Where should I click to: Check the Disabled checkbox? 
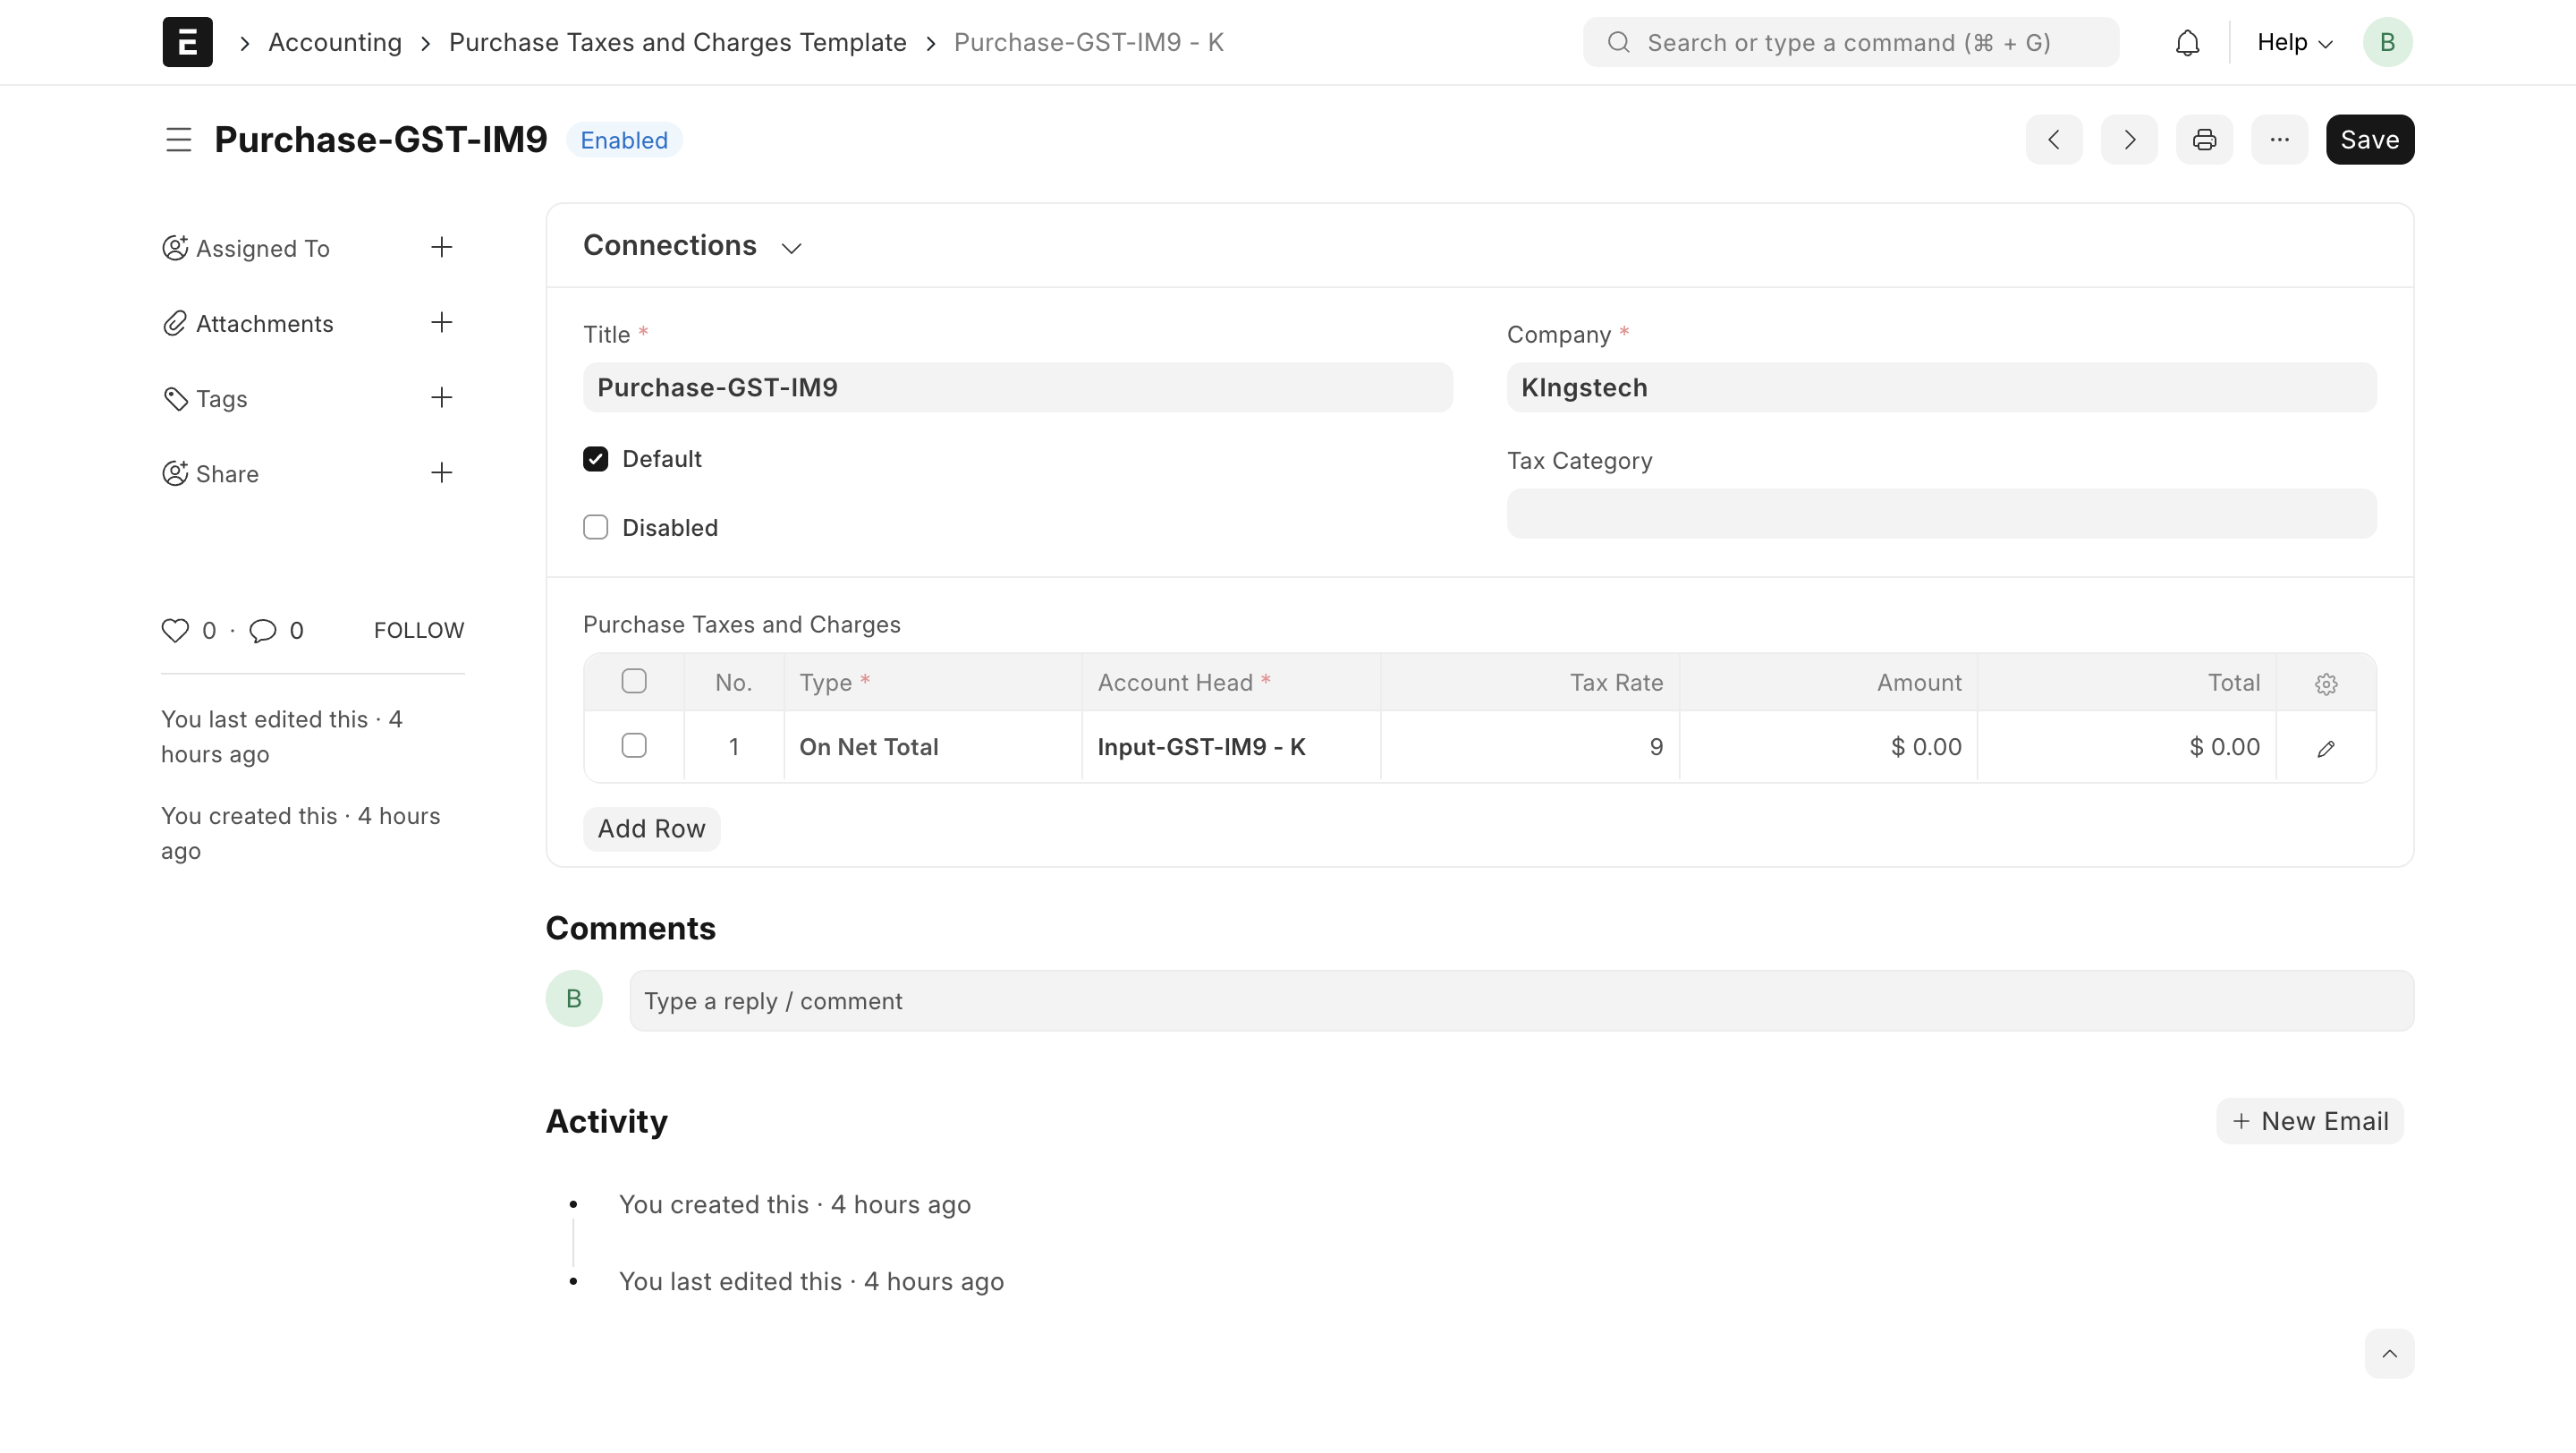coord(595,527)
